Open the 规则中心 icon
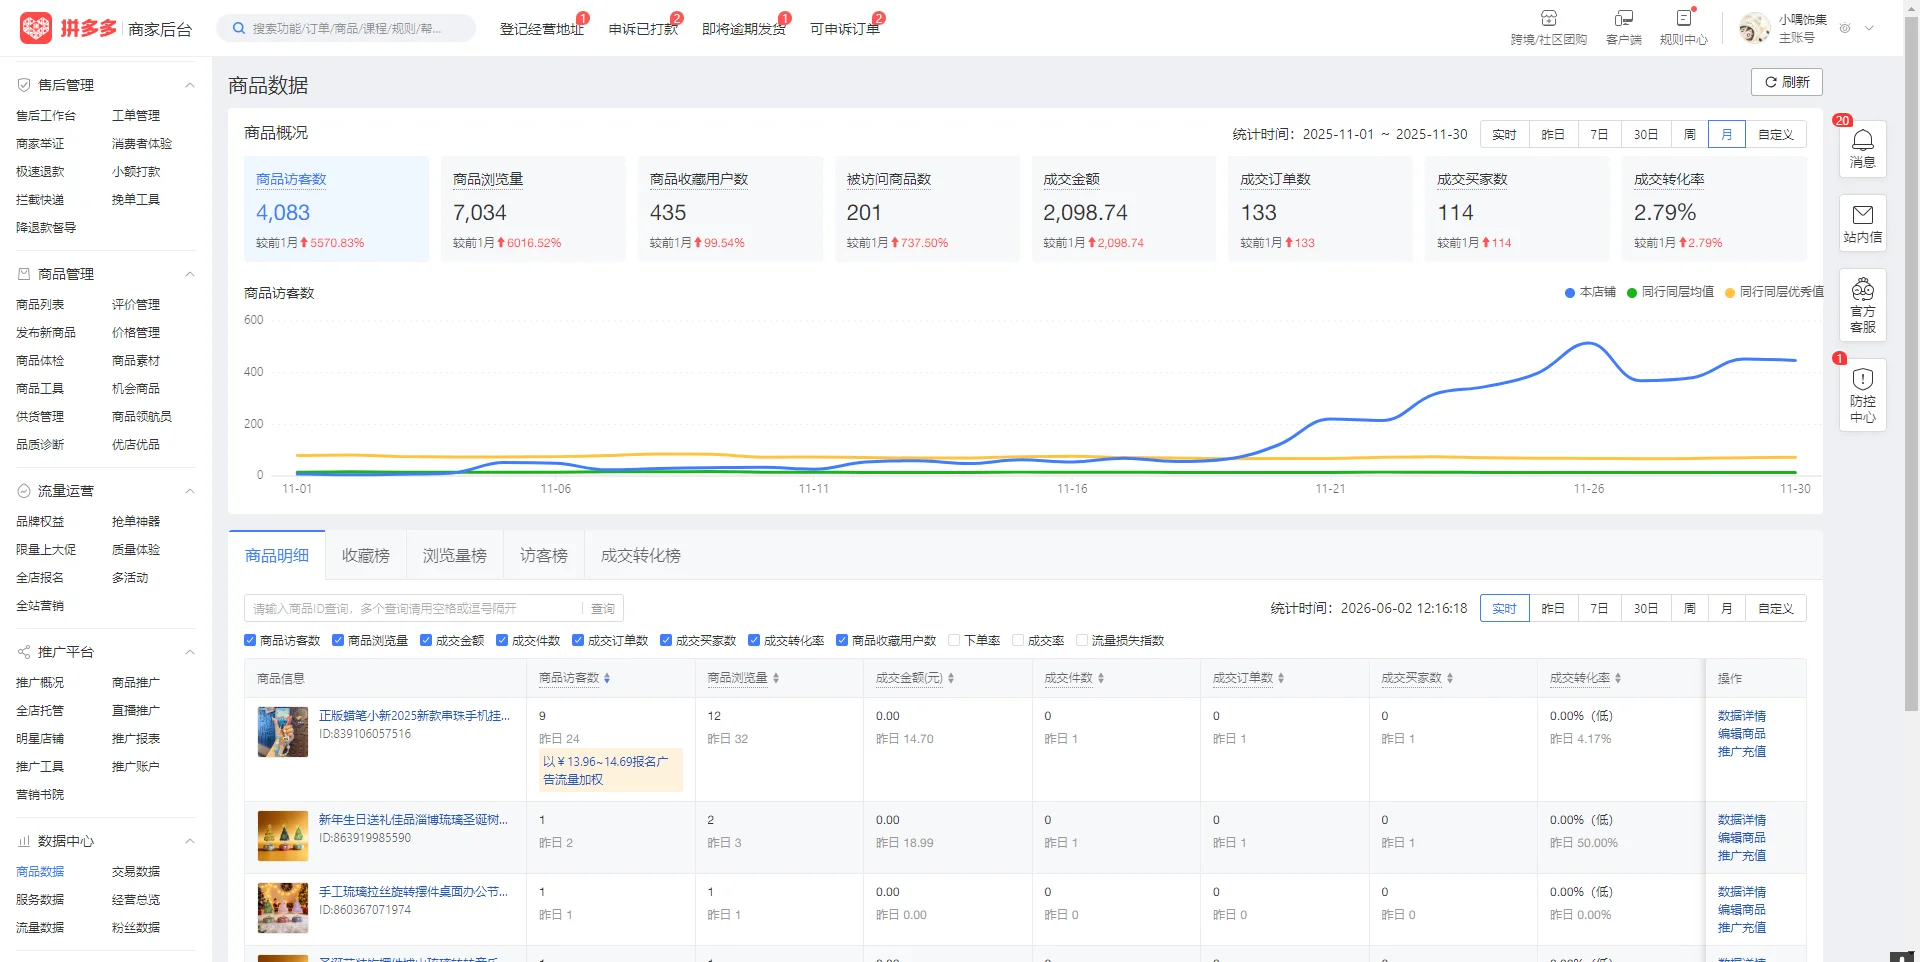Screen dimensions: 1920x962 1683,18
